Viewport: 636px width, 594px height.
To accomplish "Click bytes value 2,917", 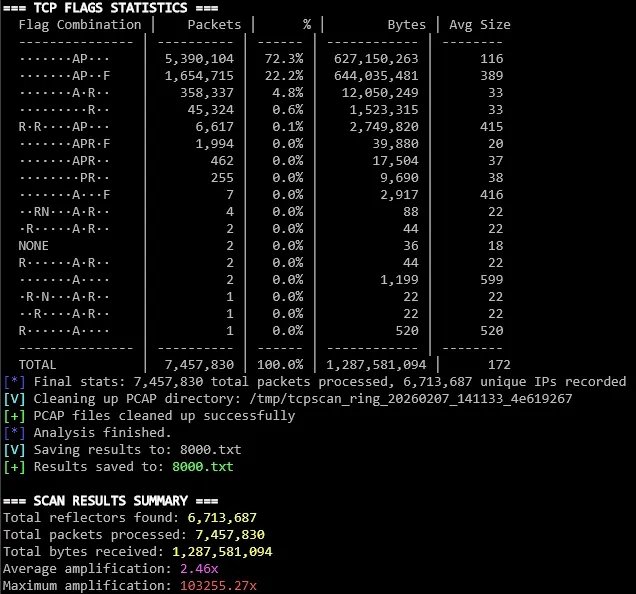I will 399,195.
